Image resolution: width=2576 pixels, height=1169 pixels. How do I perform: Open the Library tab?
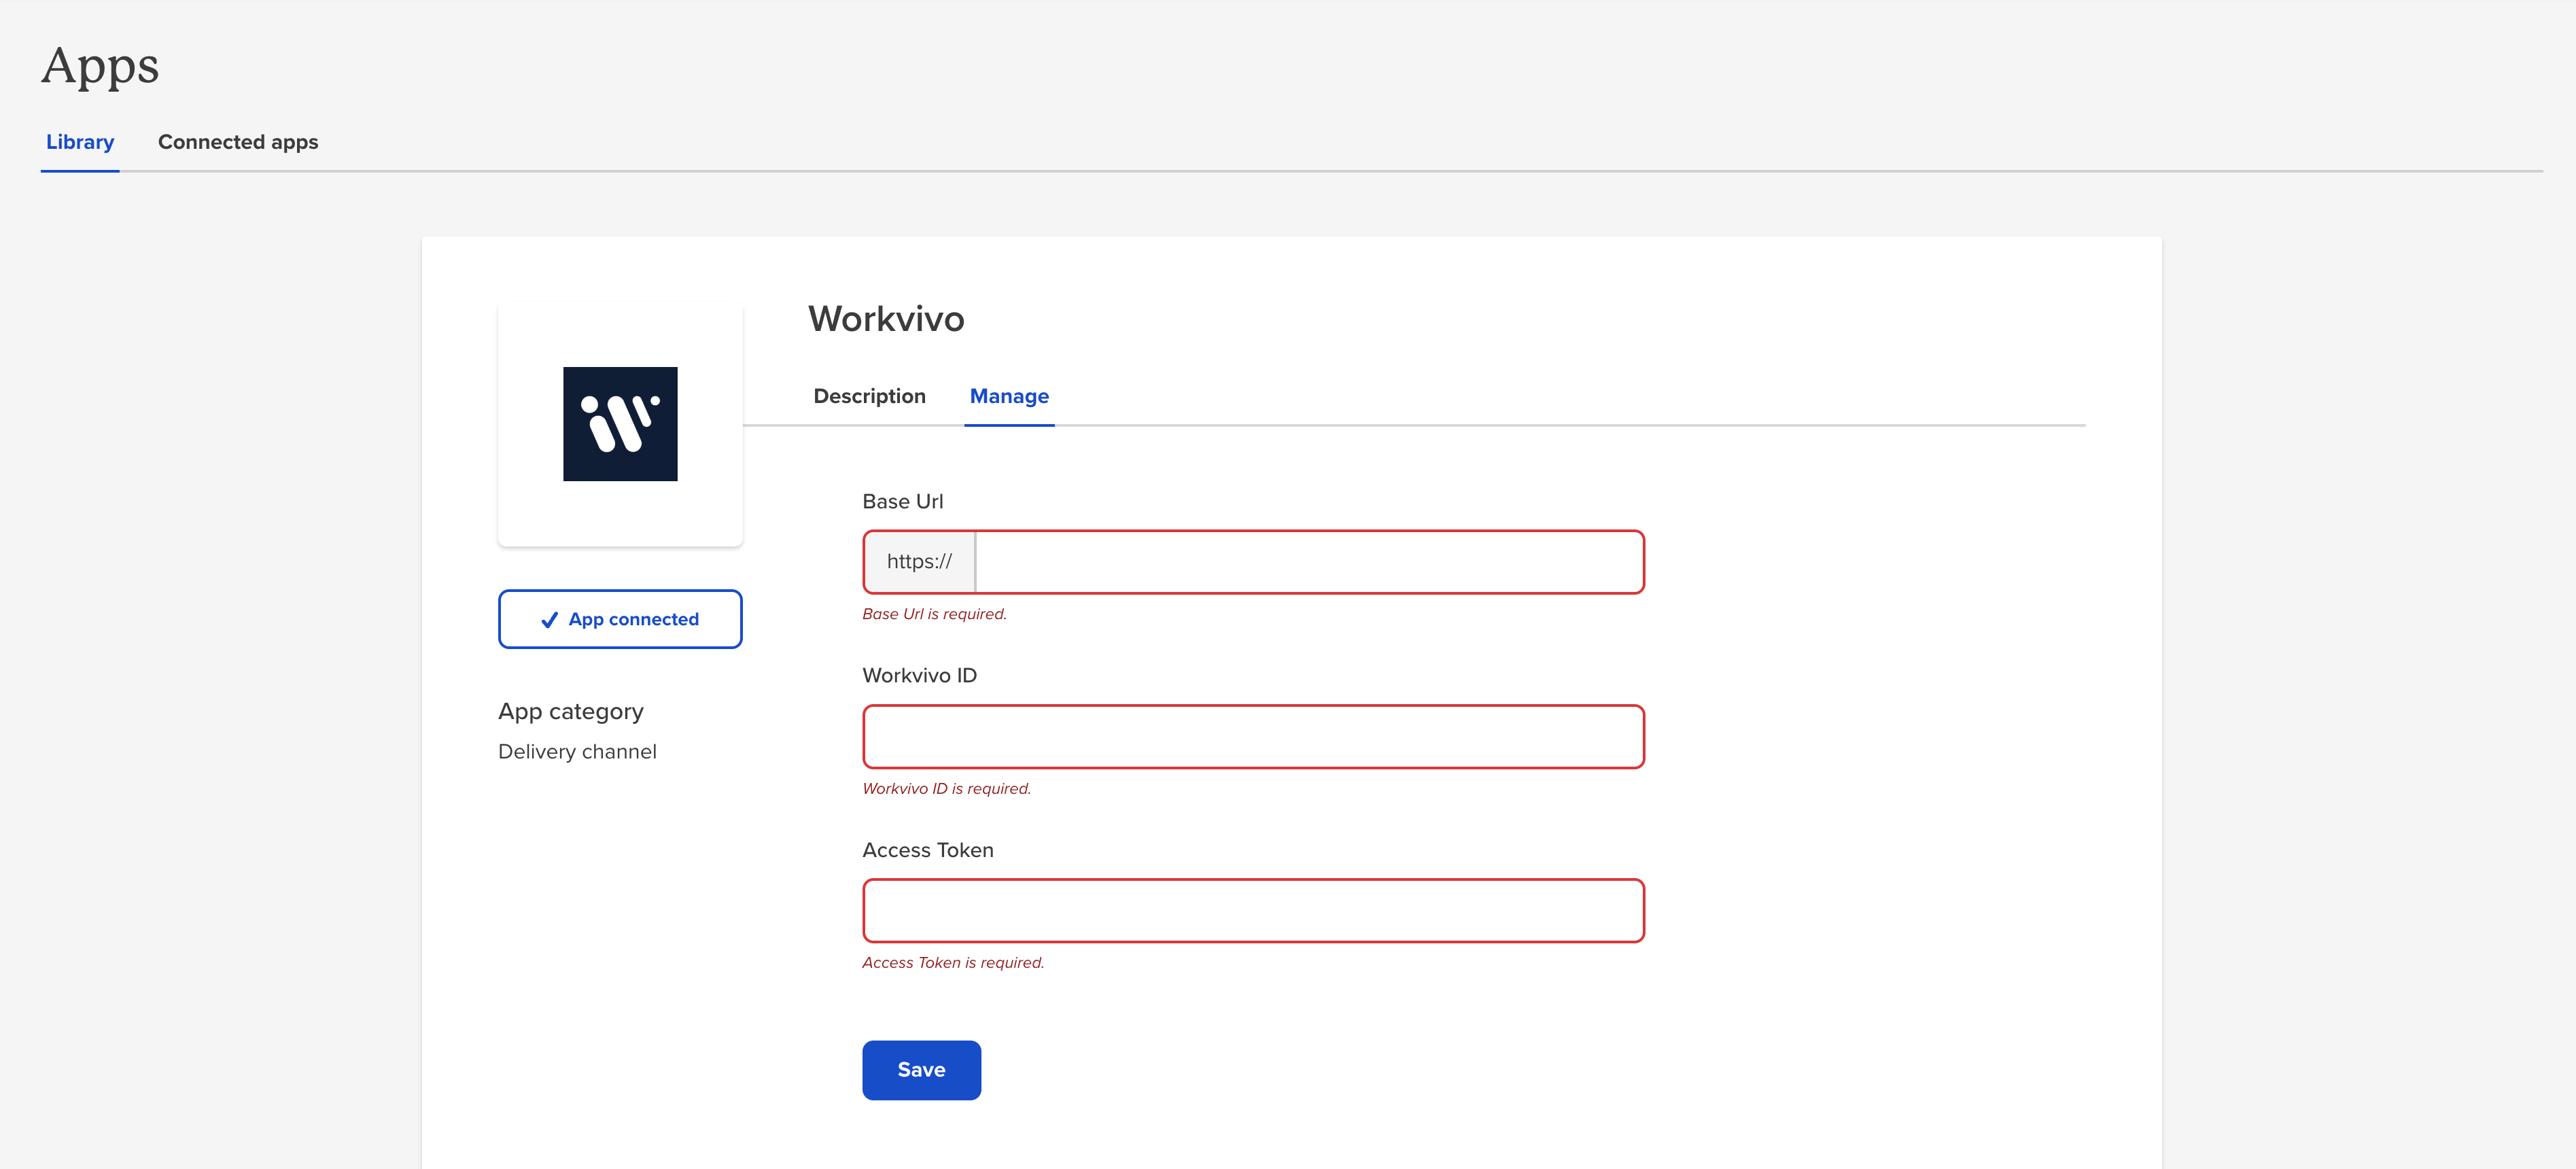click(80, 142)
